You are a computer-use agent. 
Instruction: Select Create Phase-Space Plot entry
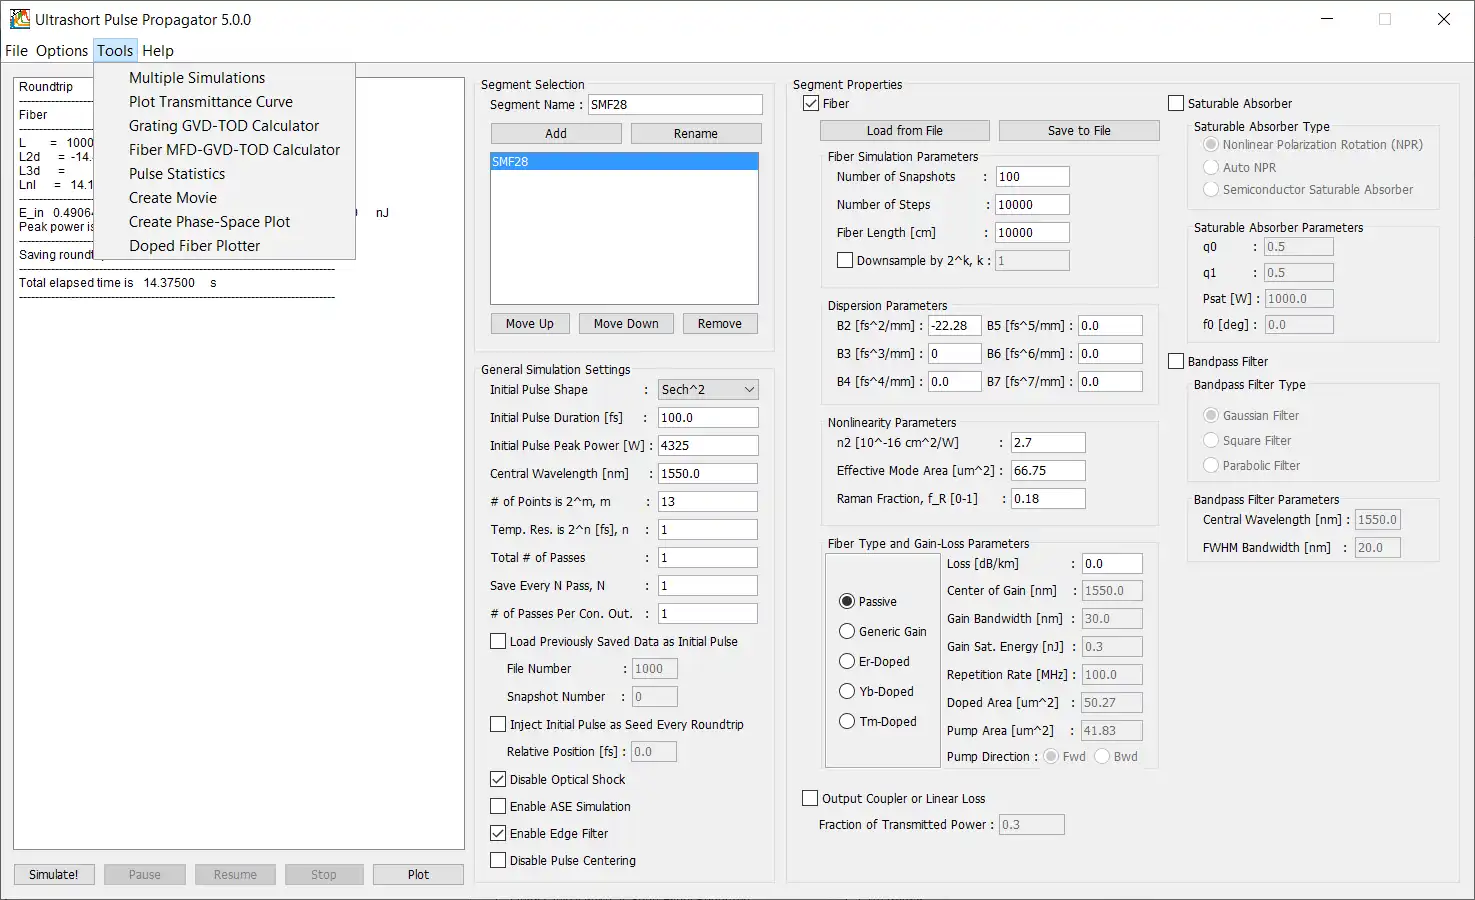(x=224, y=222)
